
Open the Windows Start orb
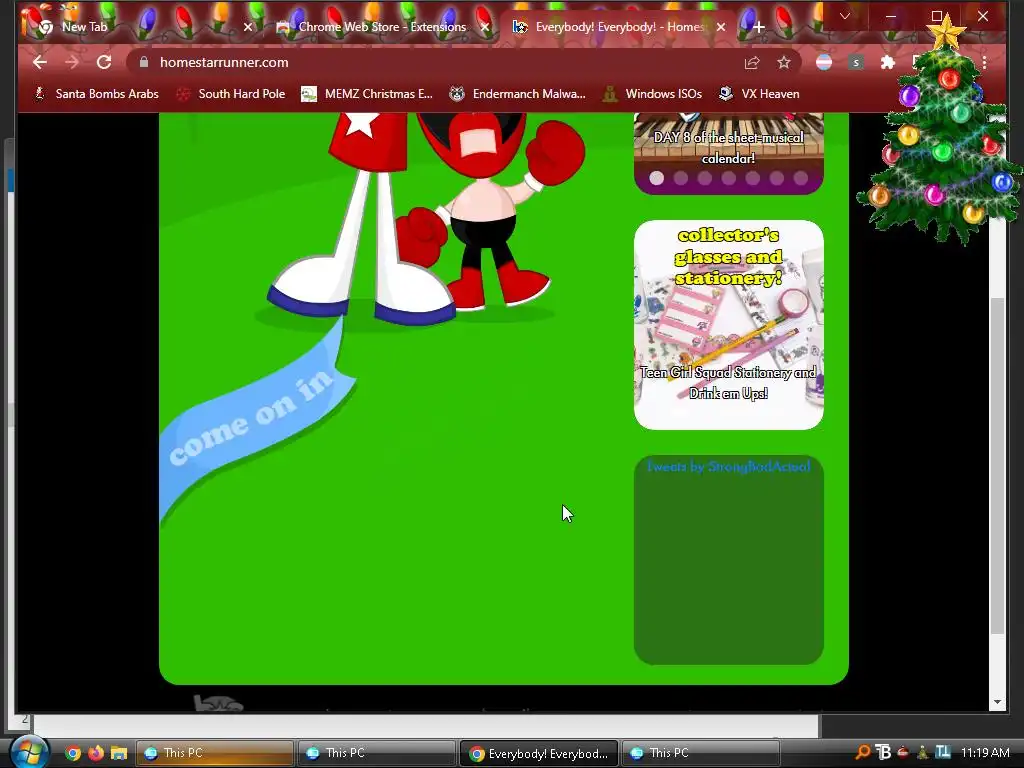point(28,752)
